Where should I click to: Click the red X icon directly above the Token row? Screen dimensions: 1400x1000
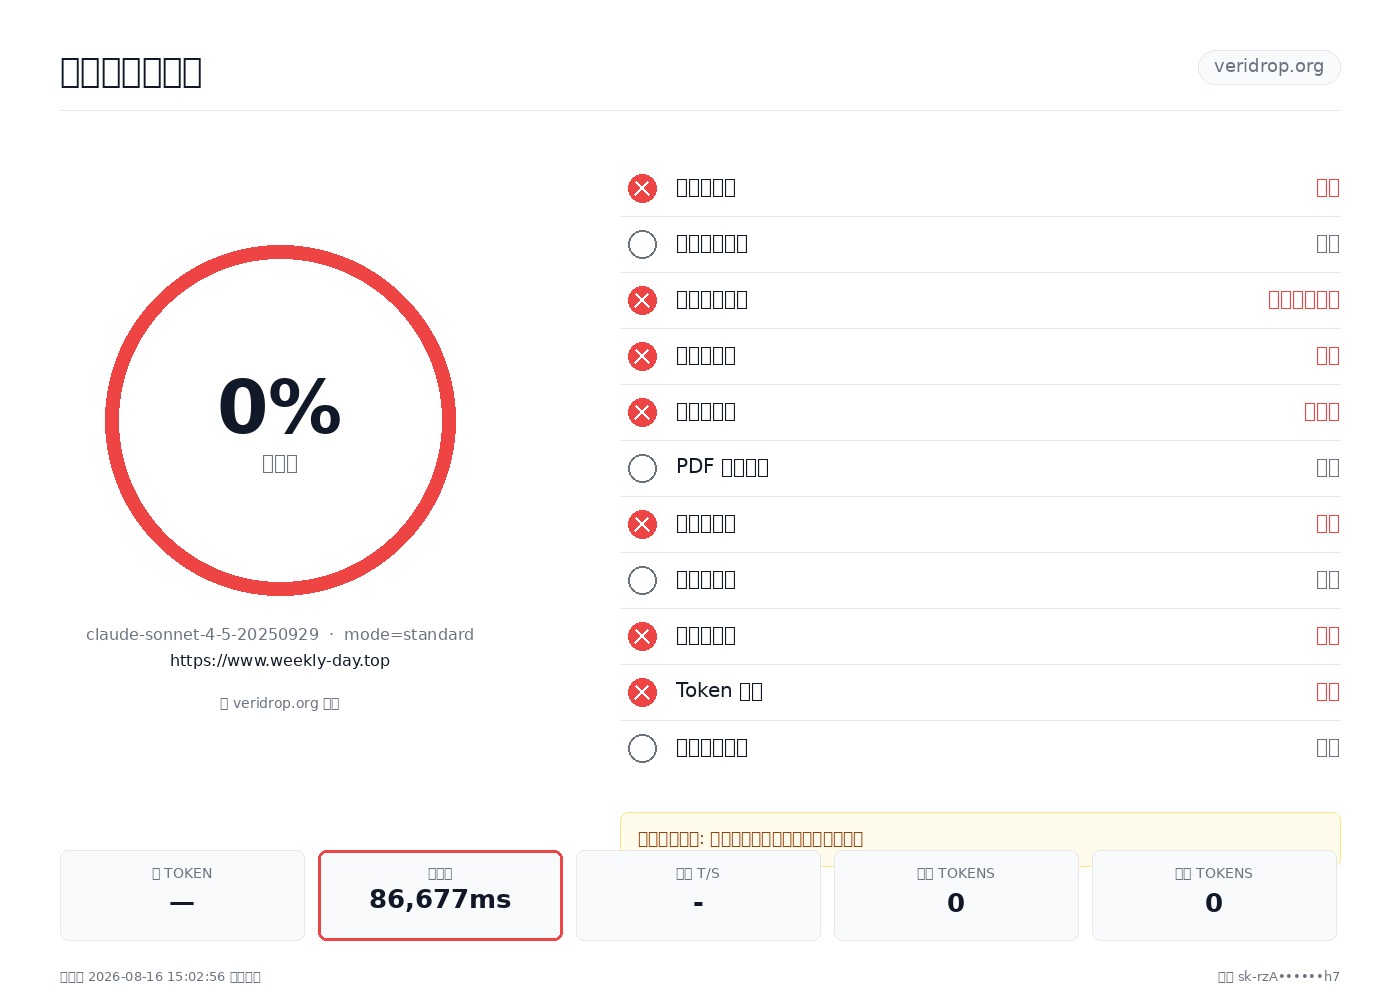tap(642, 636)
